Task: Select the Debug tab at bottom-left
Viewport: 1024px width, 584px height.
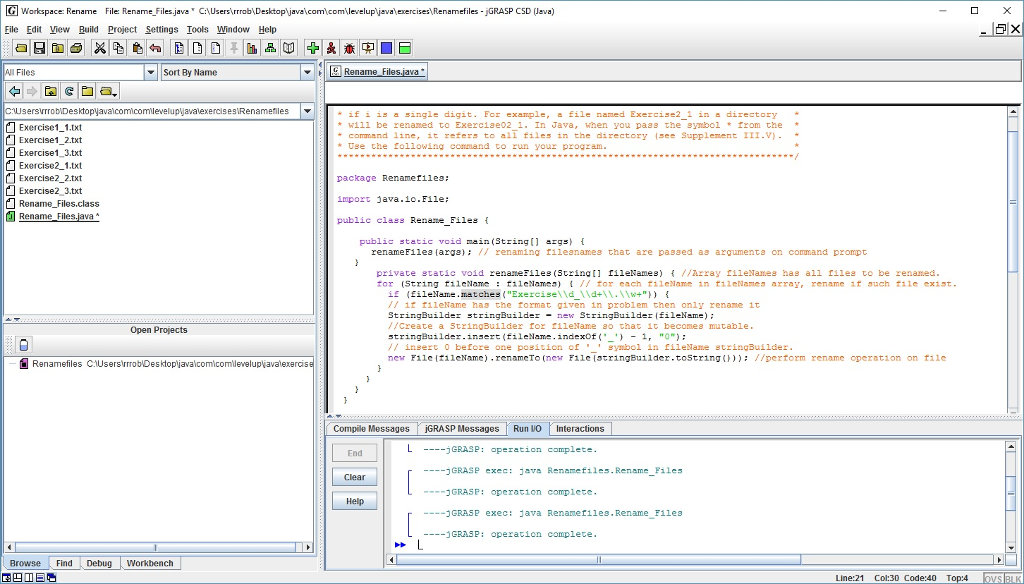Action: (x=99, y=563)
